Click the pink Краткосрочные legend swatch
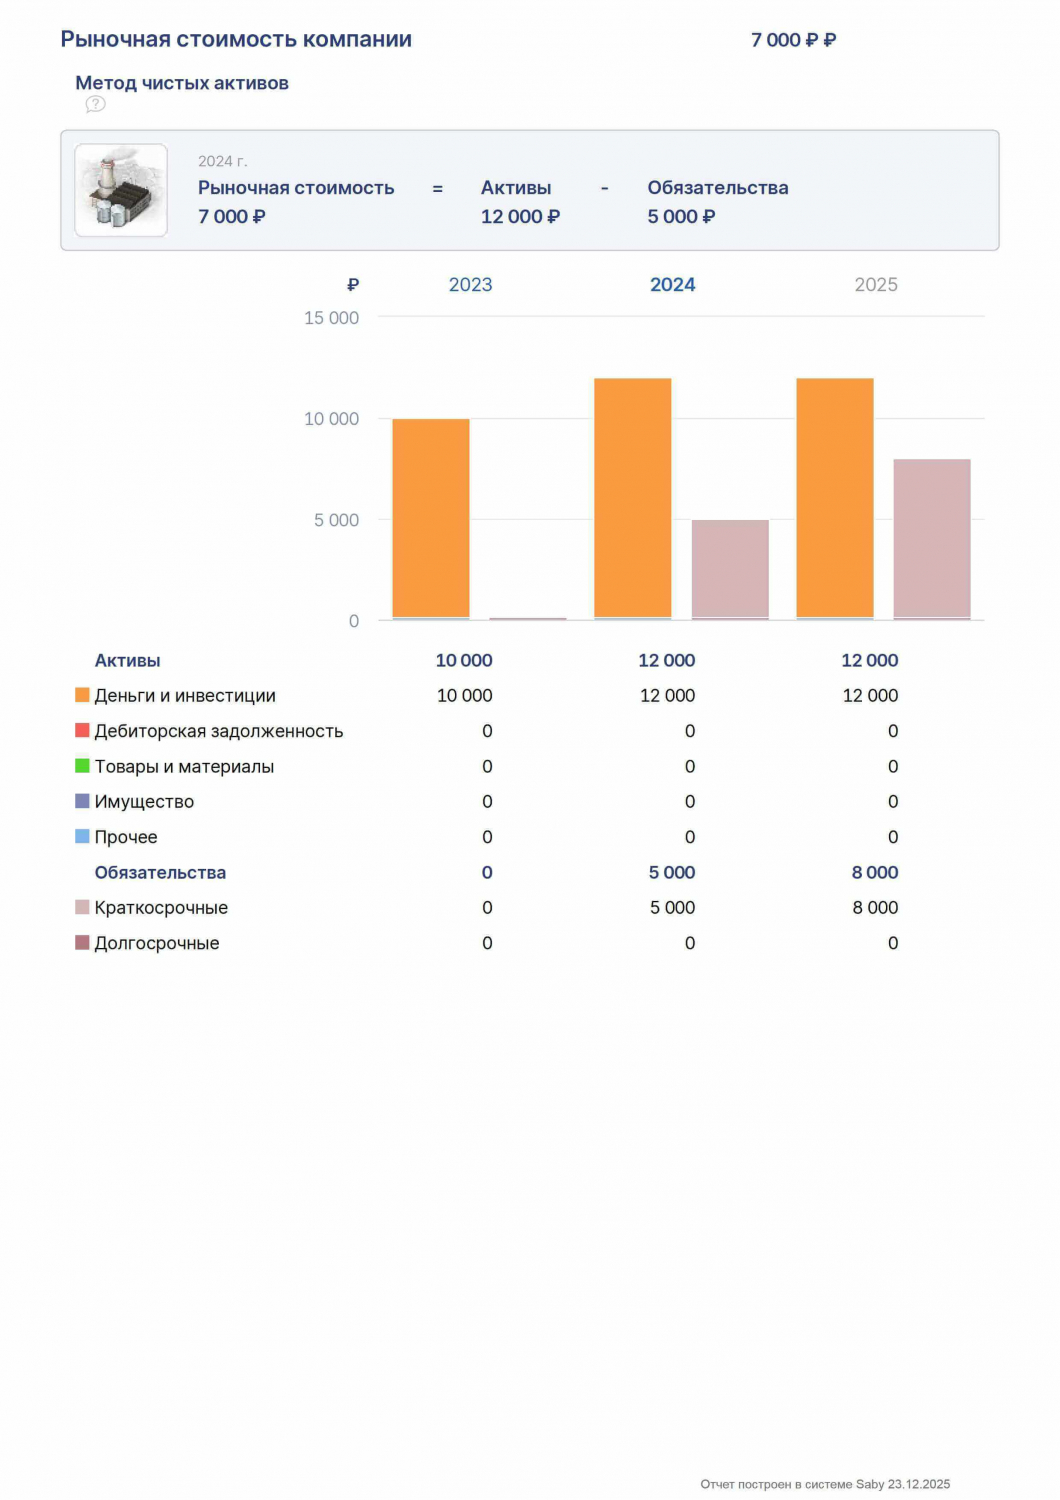Image resolution: width=1060 pixels, height=1500 pixels. [82, 907]
